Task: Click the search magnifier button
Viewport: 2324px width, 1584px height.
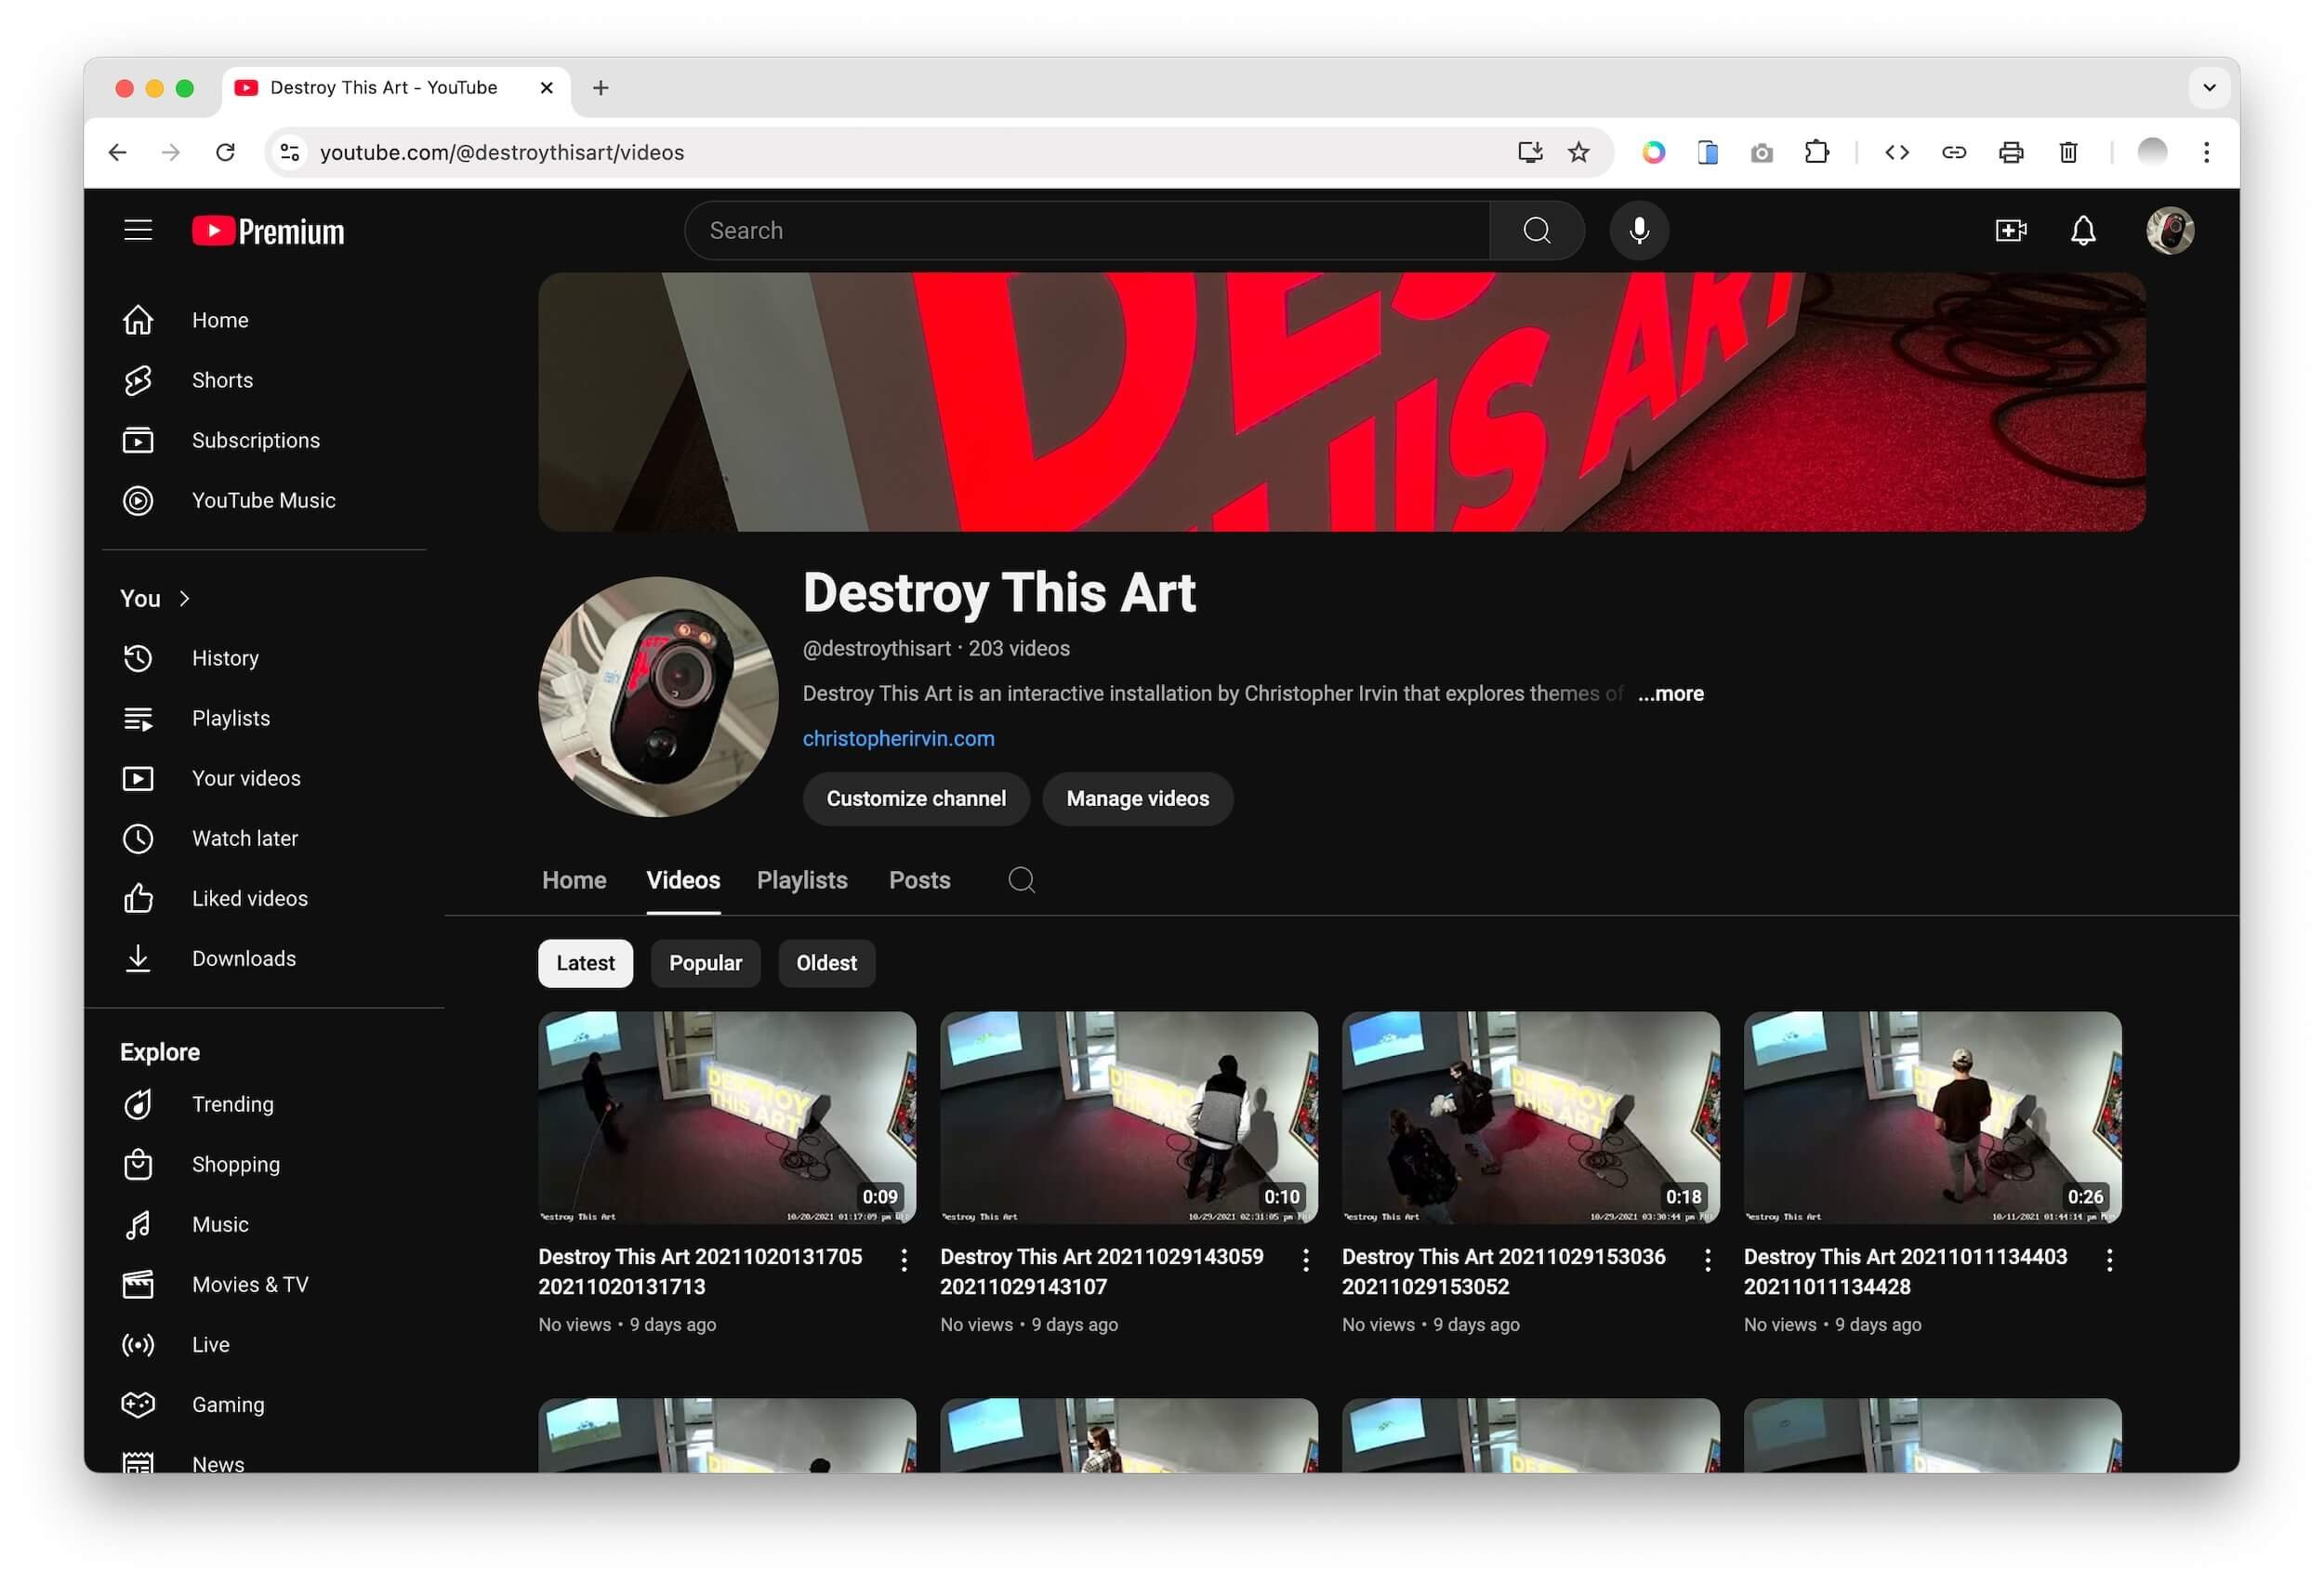Action: (x=1536, y=231)
